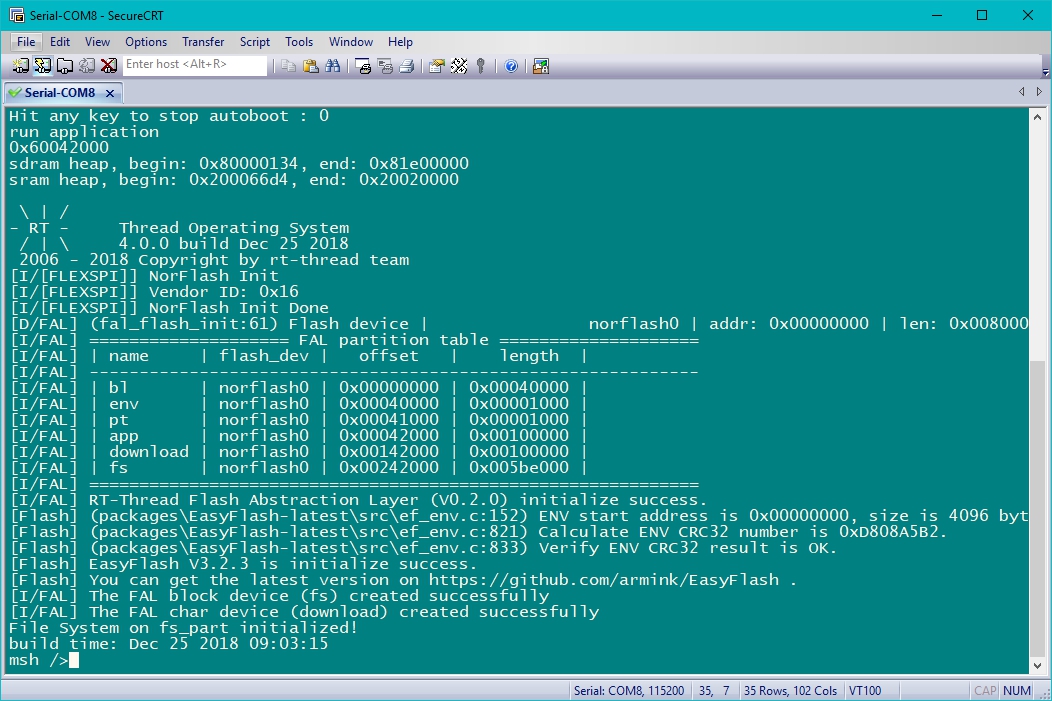Click the Disconnect red X icon
This screenshot has width=1052, height=701.
(109, 66)
